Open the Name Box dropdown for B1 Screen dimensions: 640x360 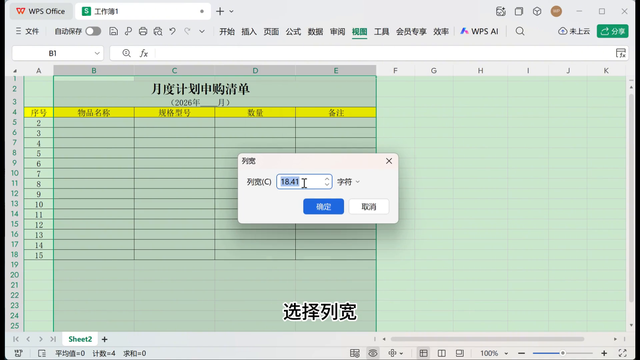coord(97,53)
